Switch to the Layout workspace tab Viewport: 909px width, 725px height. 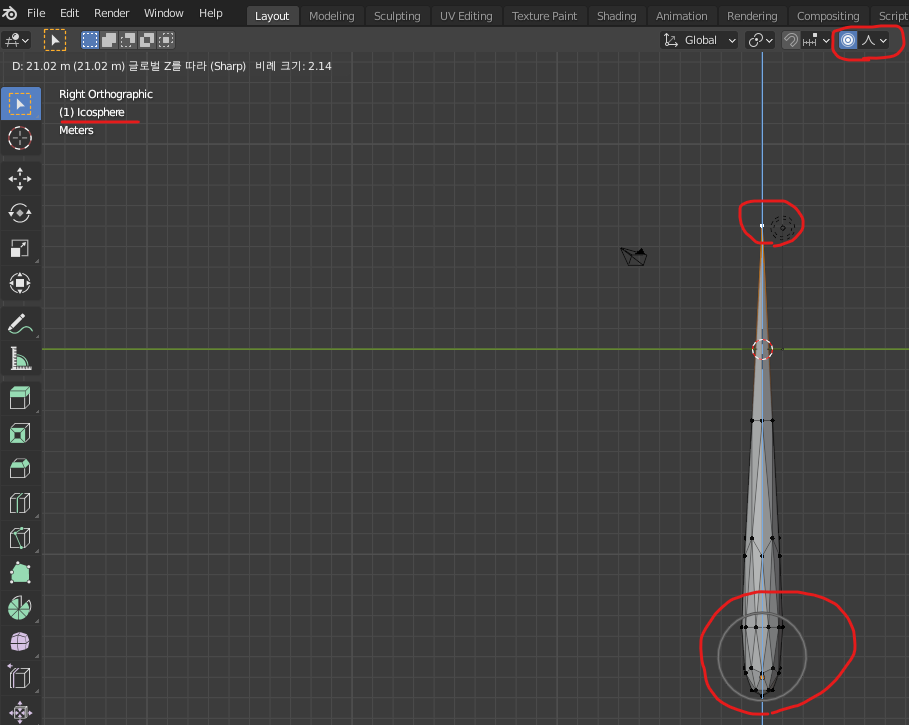[x=272, y=16]
